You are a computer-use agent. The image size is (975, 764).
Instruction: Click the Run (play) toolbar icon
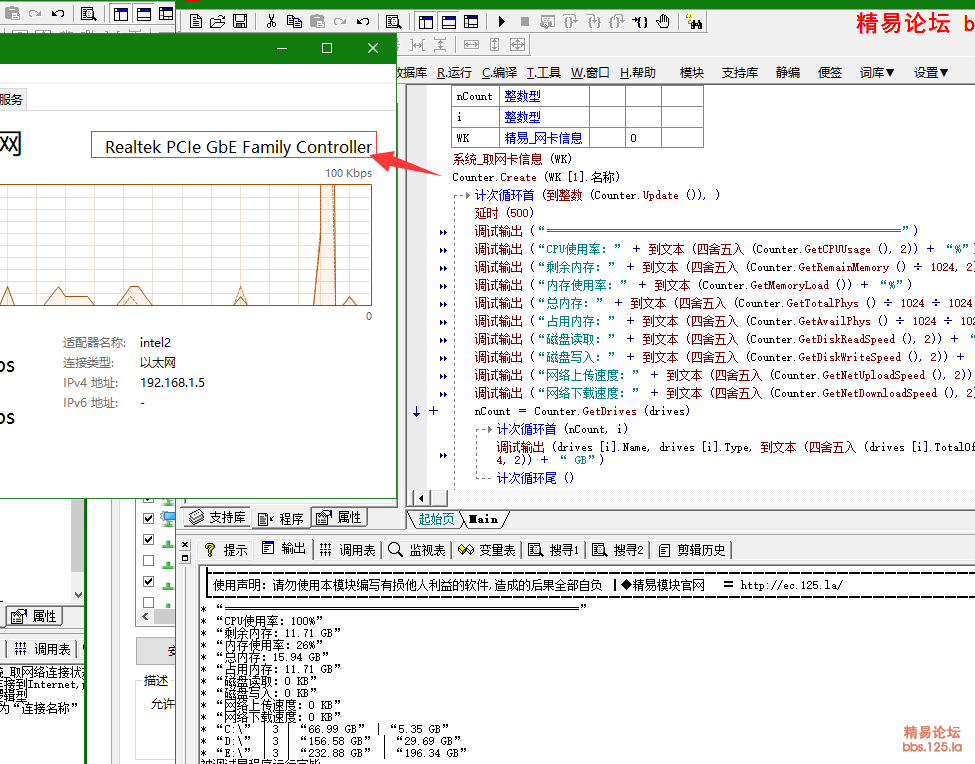tap(502, 21)
